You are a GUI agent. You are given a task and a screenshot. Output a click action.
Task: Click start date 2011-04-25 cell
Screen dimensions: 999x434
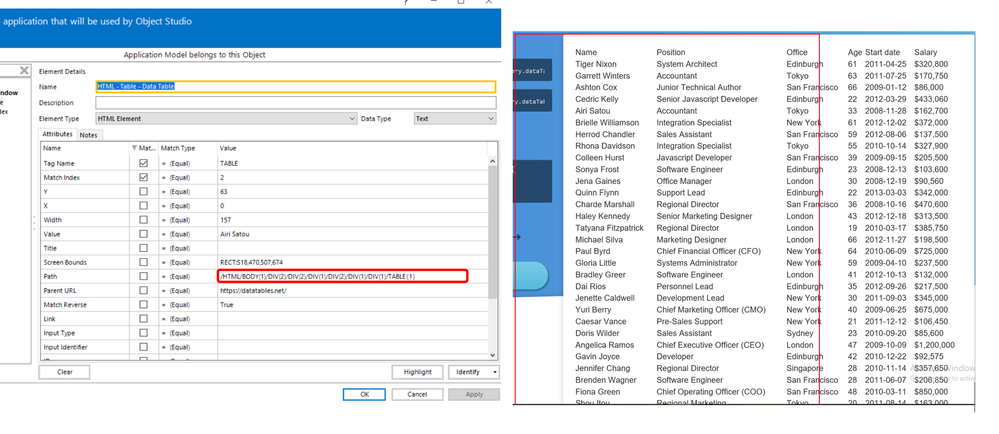pyautogui.click(x=886, y=64)
